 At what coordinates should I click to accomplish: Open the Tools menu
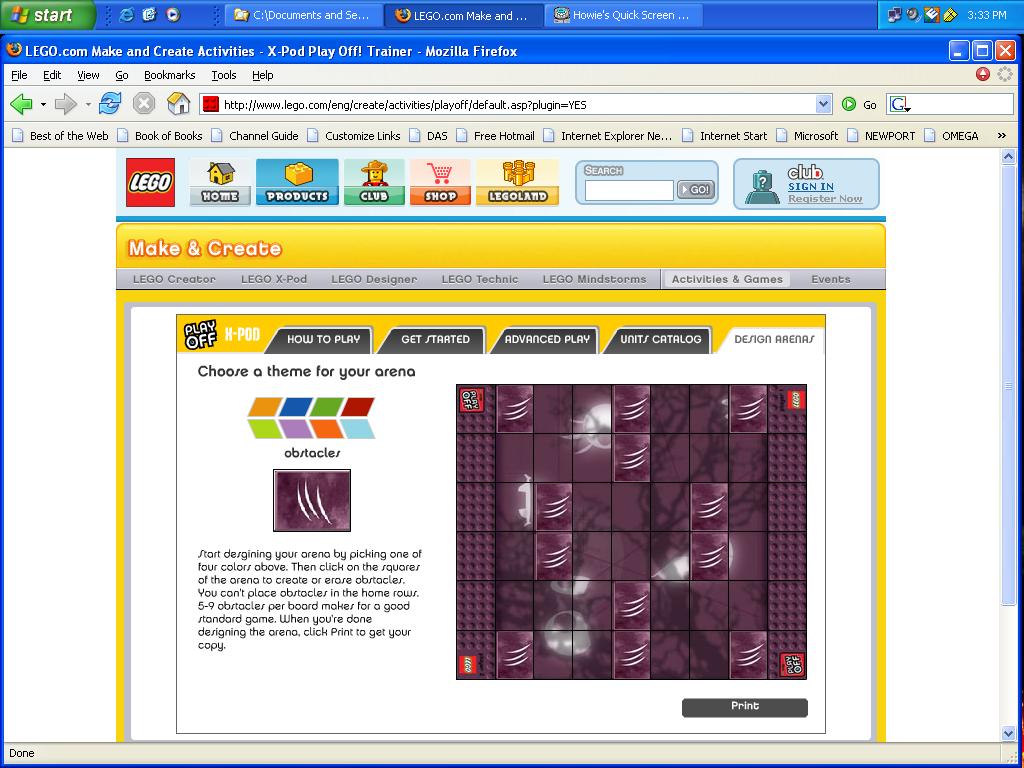(x=223, y=75)
